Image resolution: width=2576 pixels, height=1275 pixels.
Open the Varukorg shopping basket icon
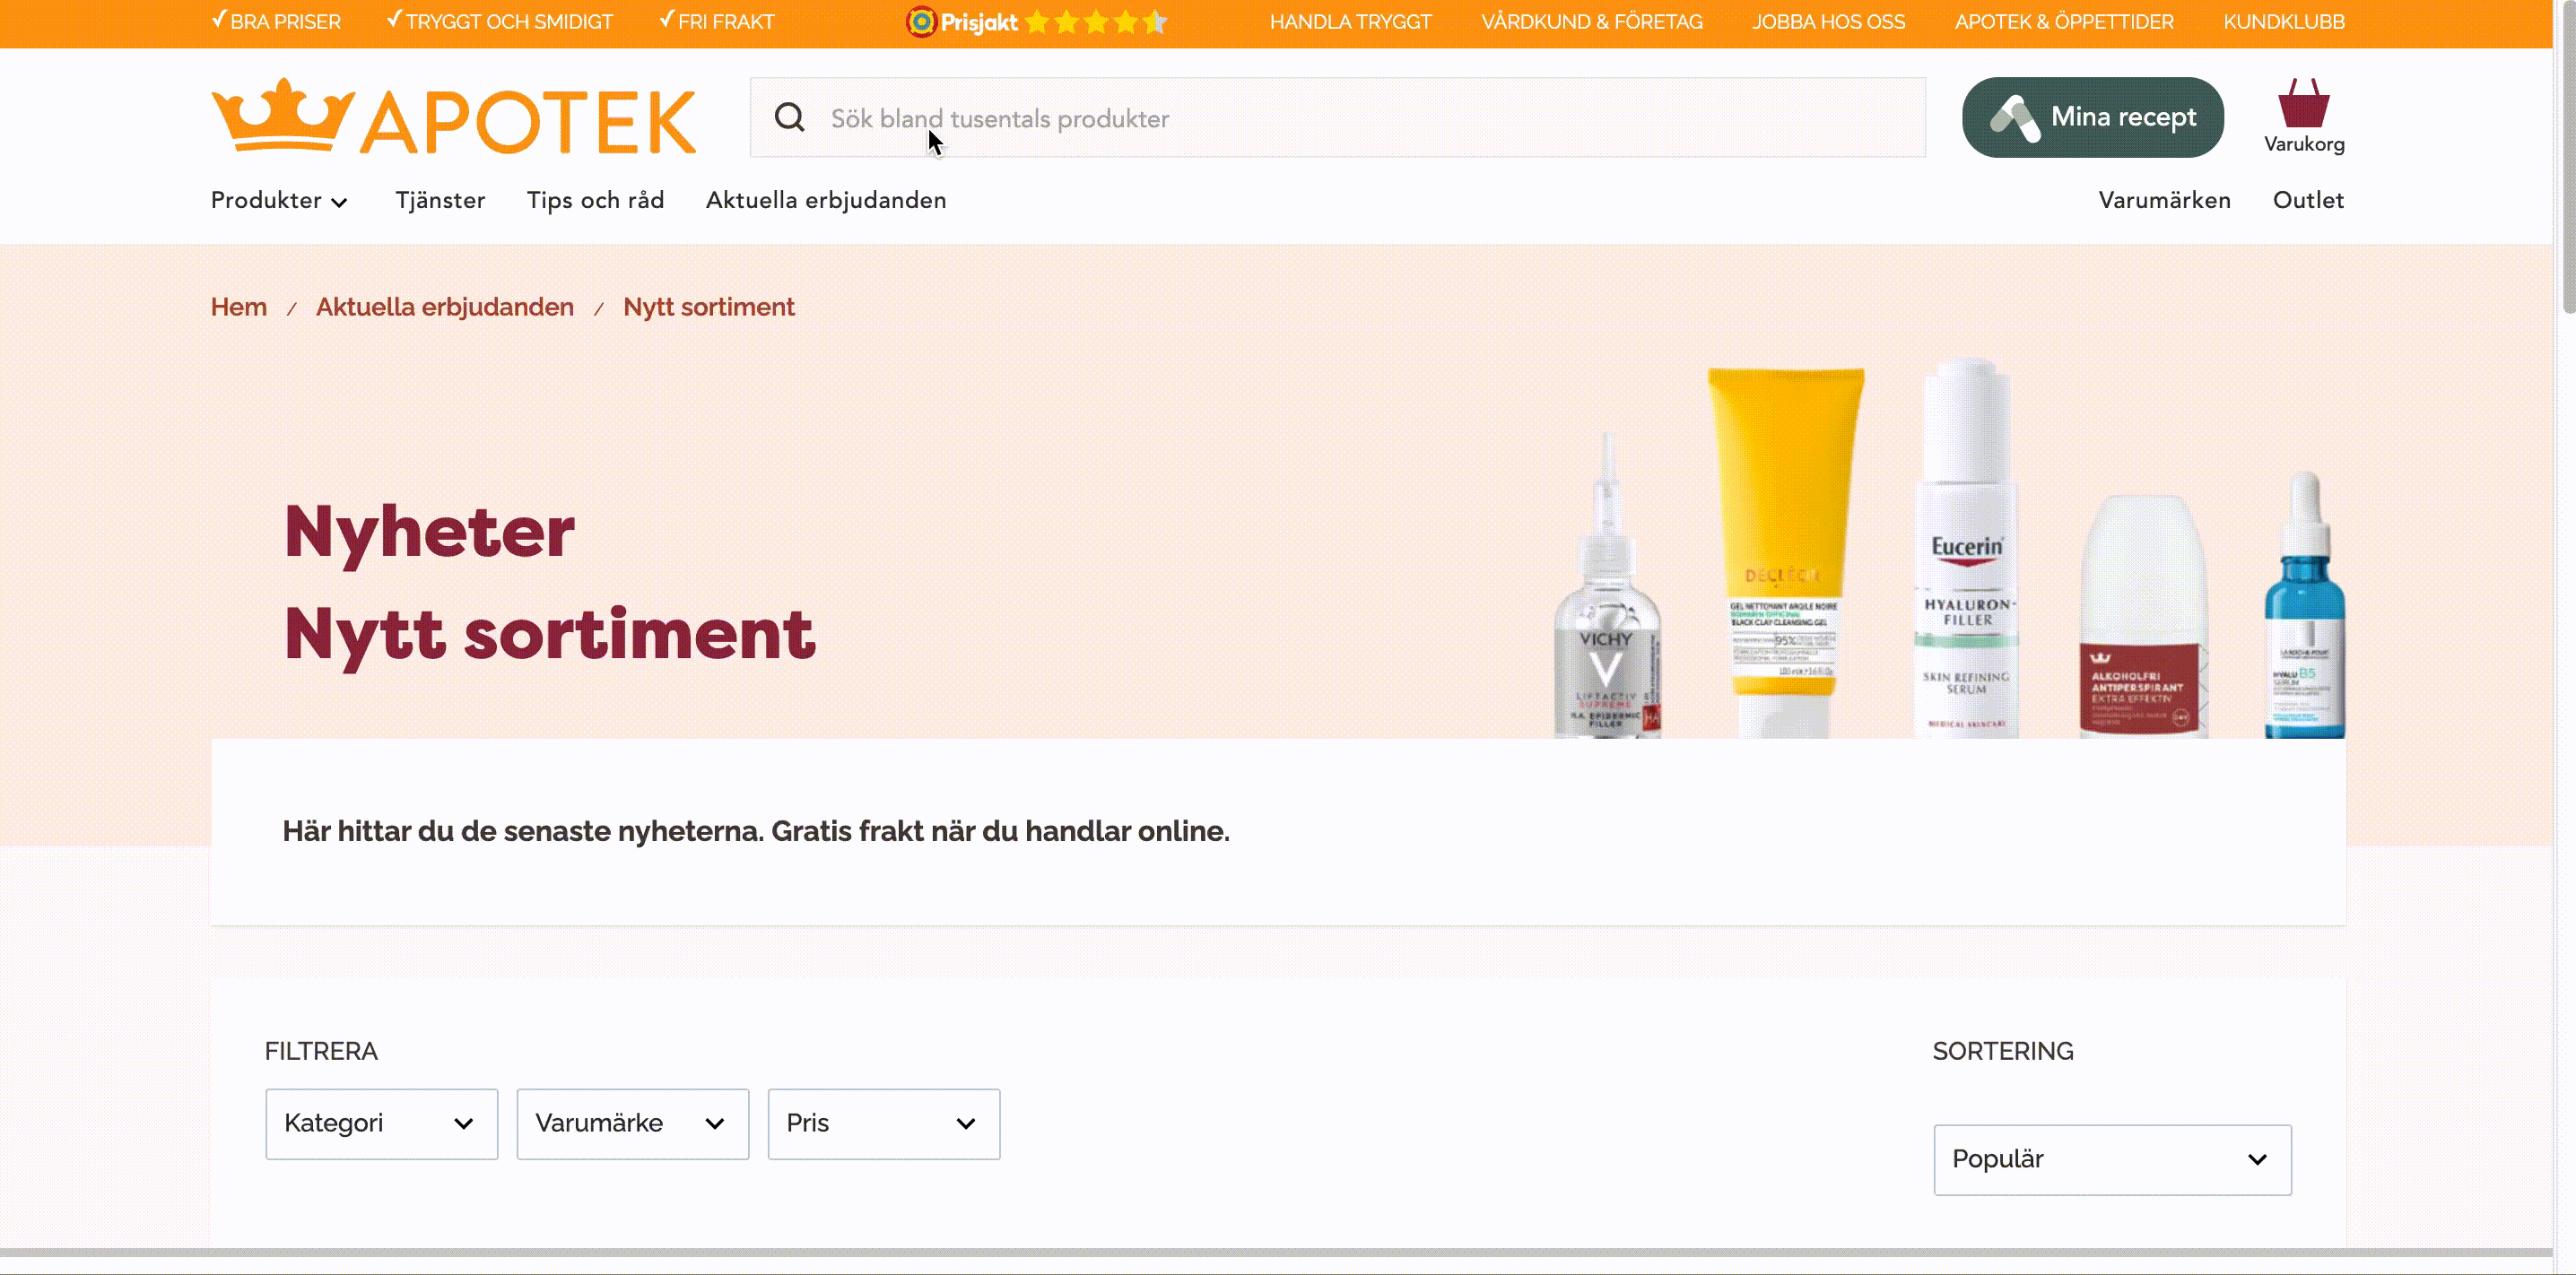(x=2304, y=117)
